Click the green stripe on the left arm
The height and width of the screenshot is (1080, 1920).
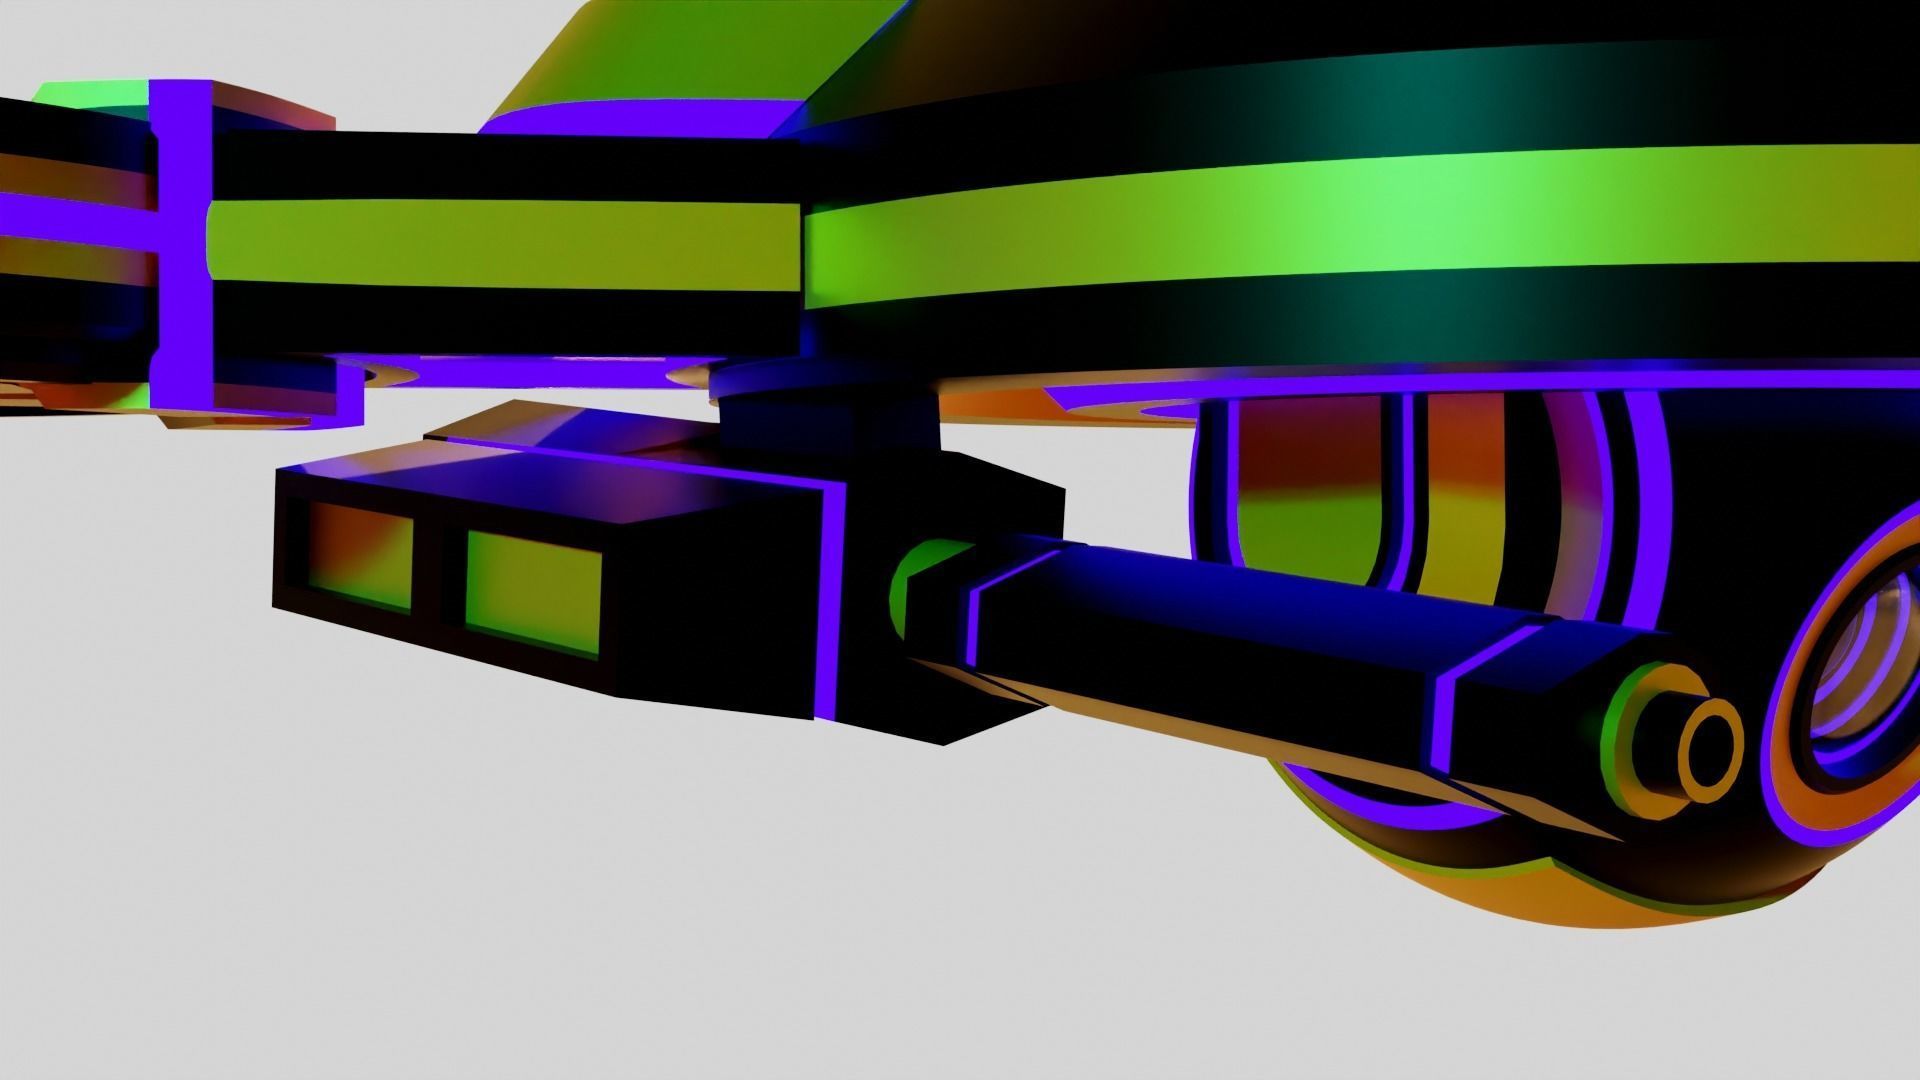[500, 245]
